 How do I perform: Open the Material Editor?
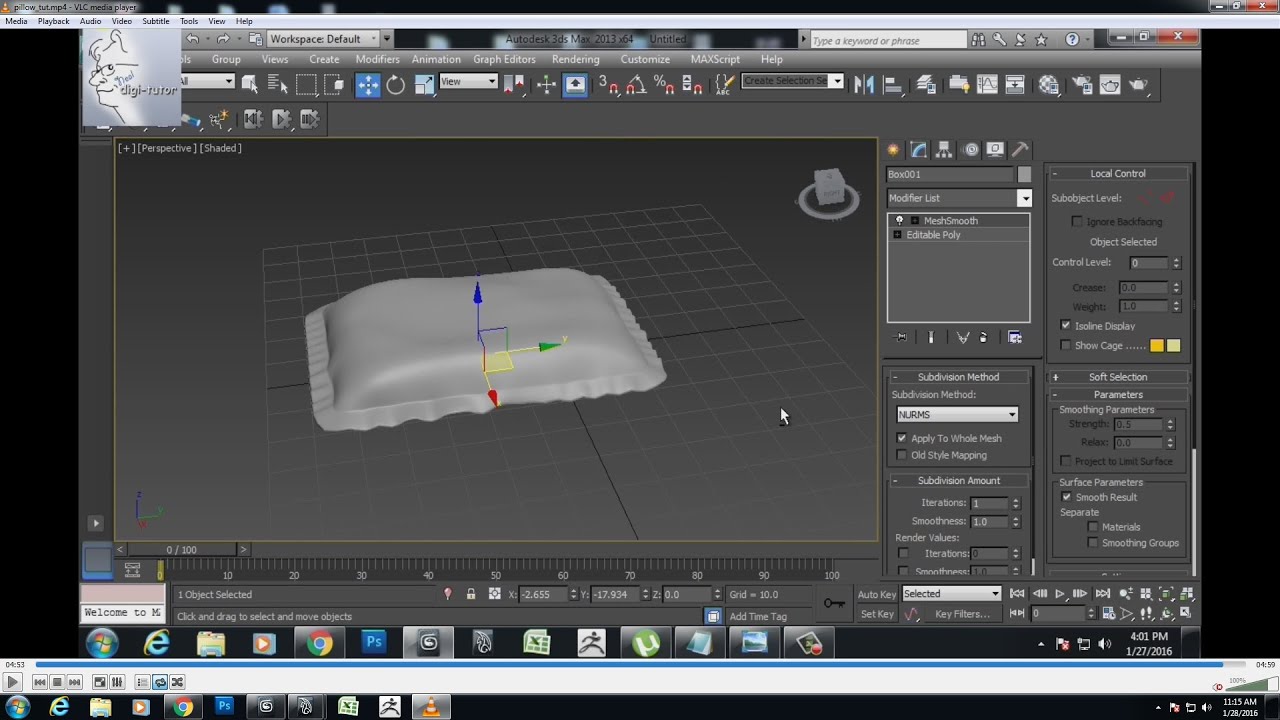click(1049, 86)
